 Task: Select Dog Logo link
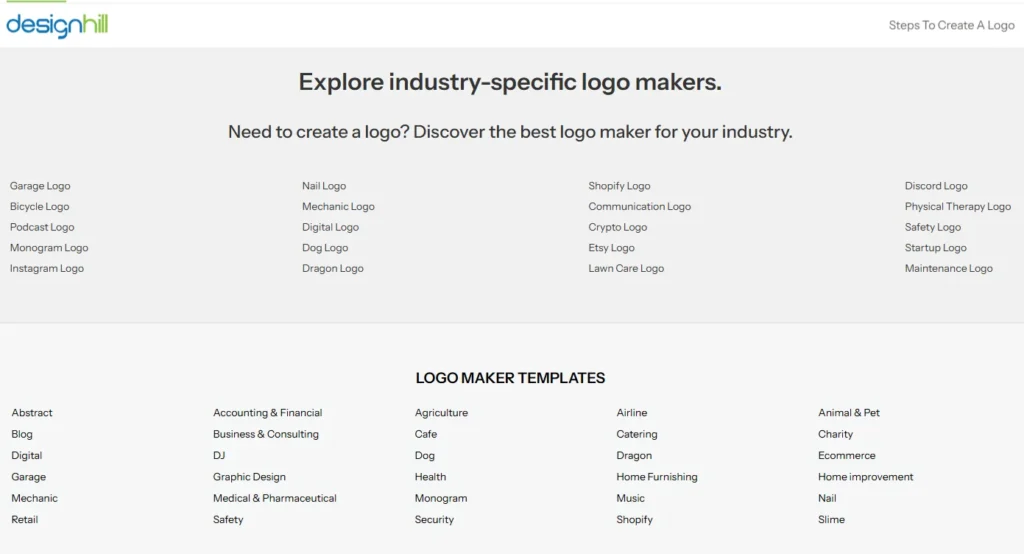(x=325, y=248)
